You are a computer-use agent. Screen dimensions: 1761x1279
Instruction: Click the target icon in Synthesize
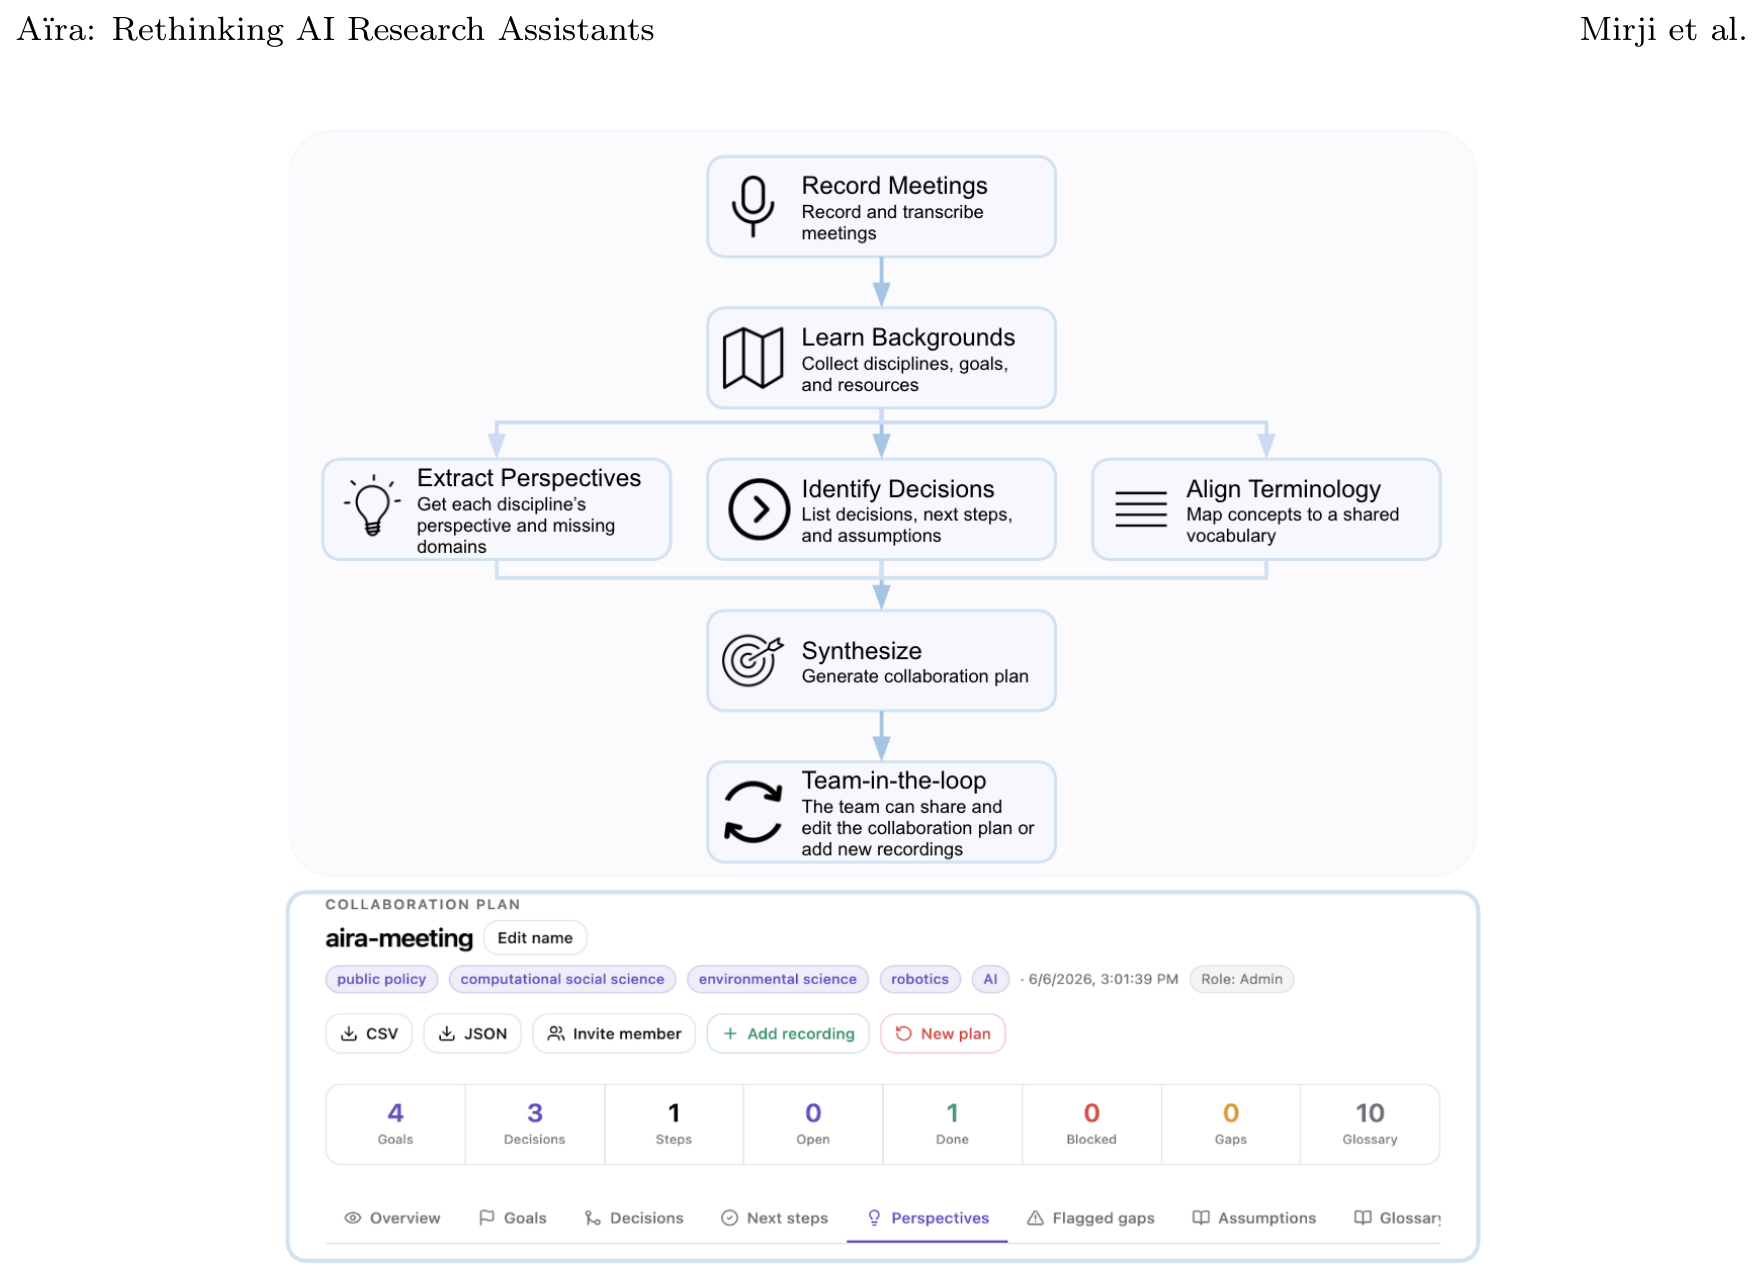click(x=752, y=660)
